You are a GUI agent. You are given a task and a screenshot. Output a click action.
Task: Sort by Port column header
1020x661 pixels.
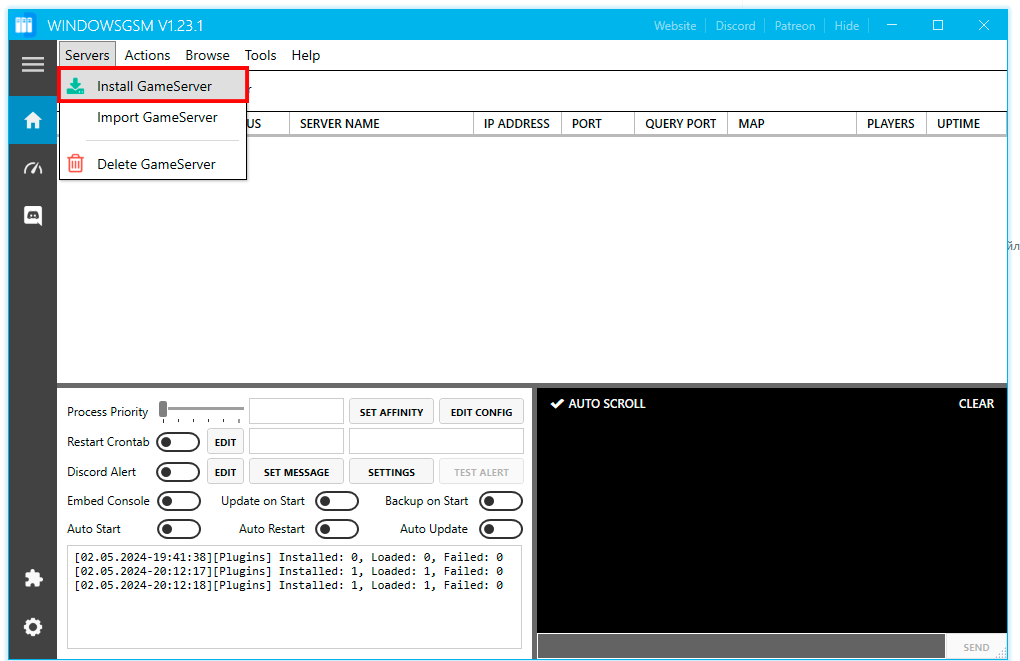click(598, 124)
